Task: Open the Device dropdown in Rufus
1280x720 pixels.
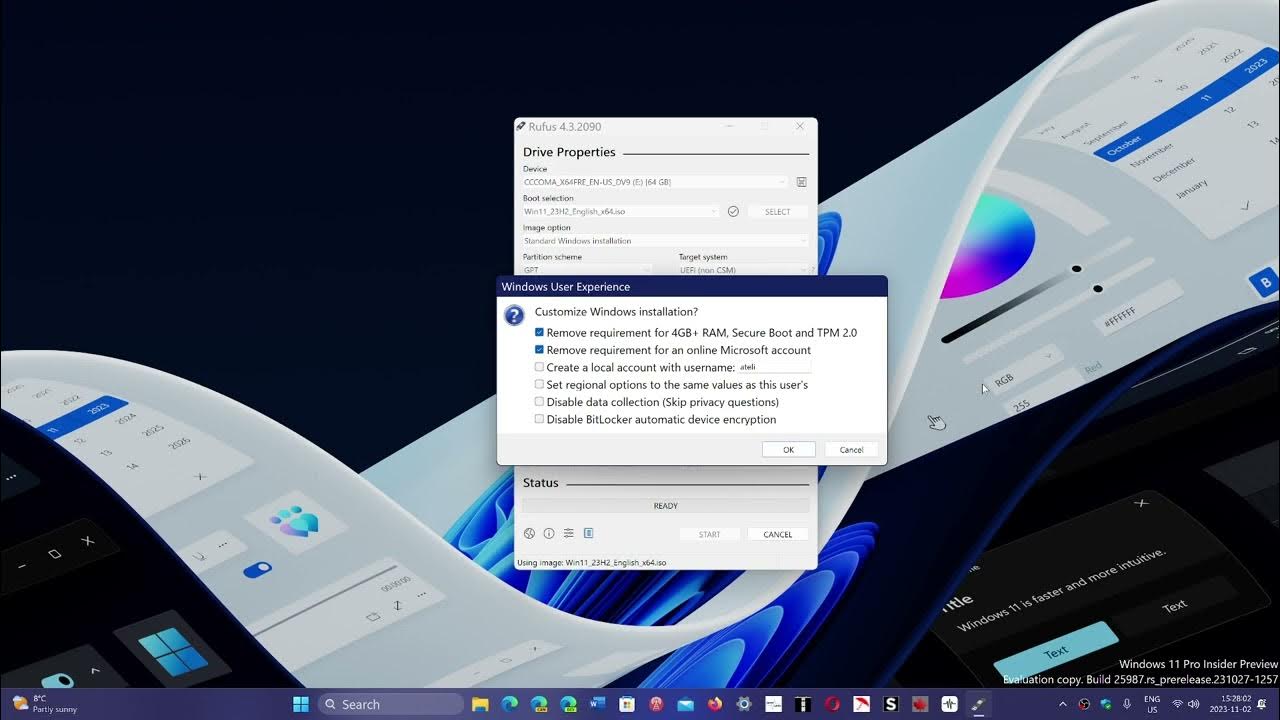Action: click(655, 182)
